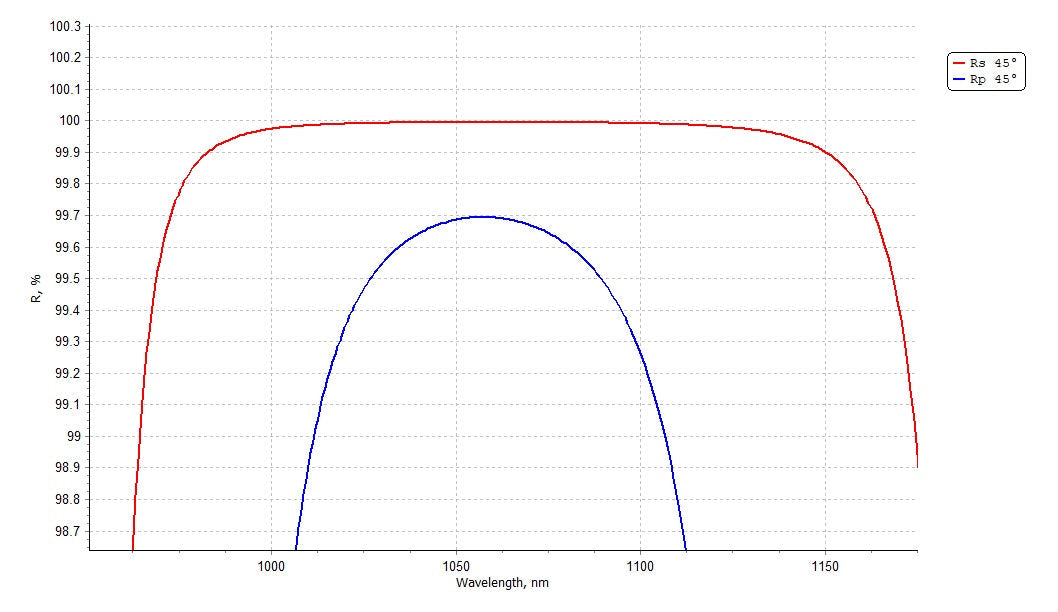Click the Rs 45° legend entry
Viewport: 1058px width, 612px height.
coord(986,63)
